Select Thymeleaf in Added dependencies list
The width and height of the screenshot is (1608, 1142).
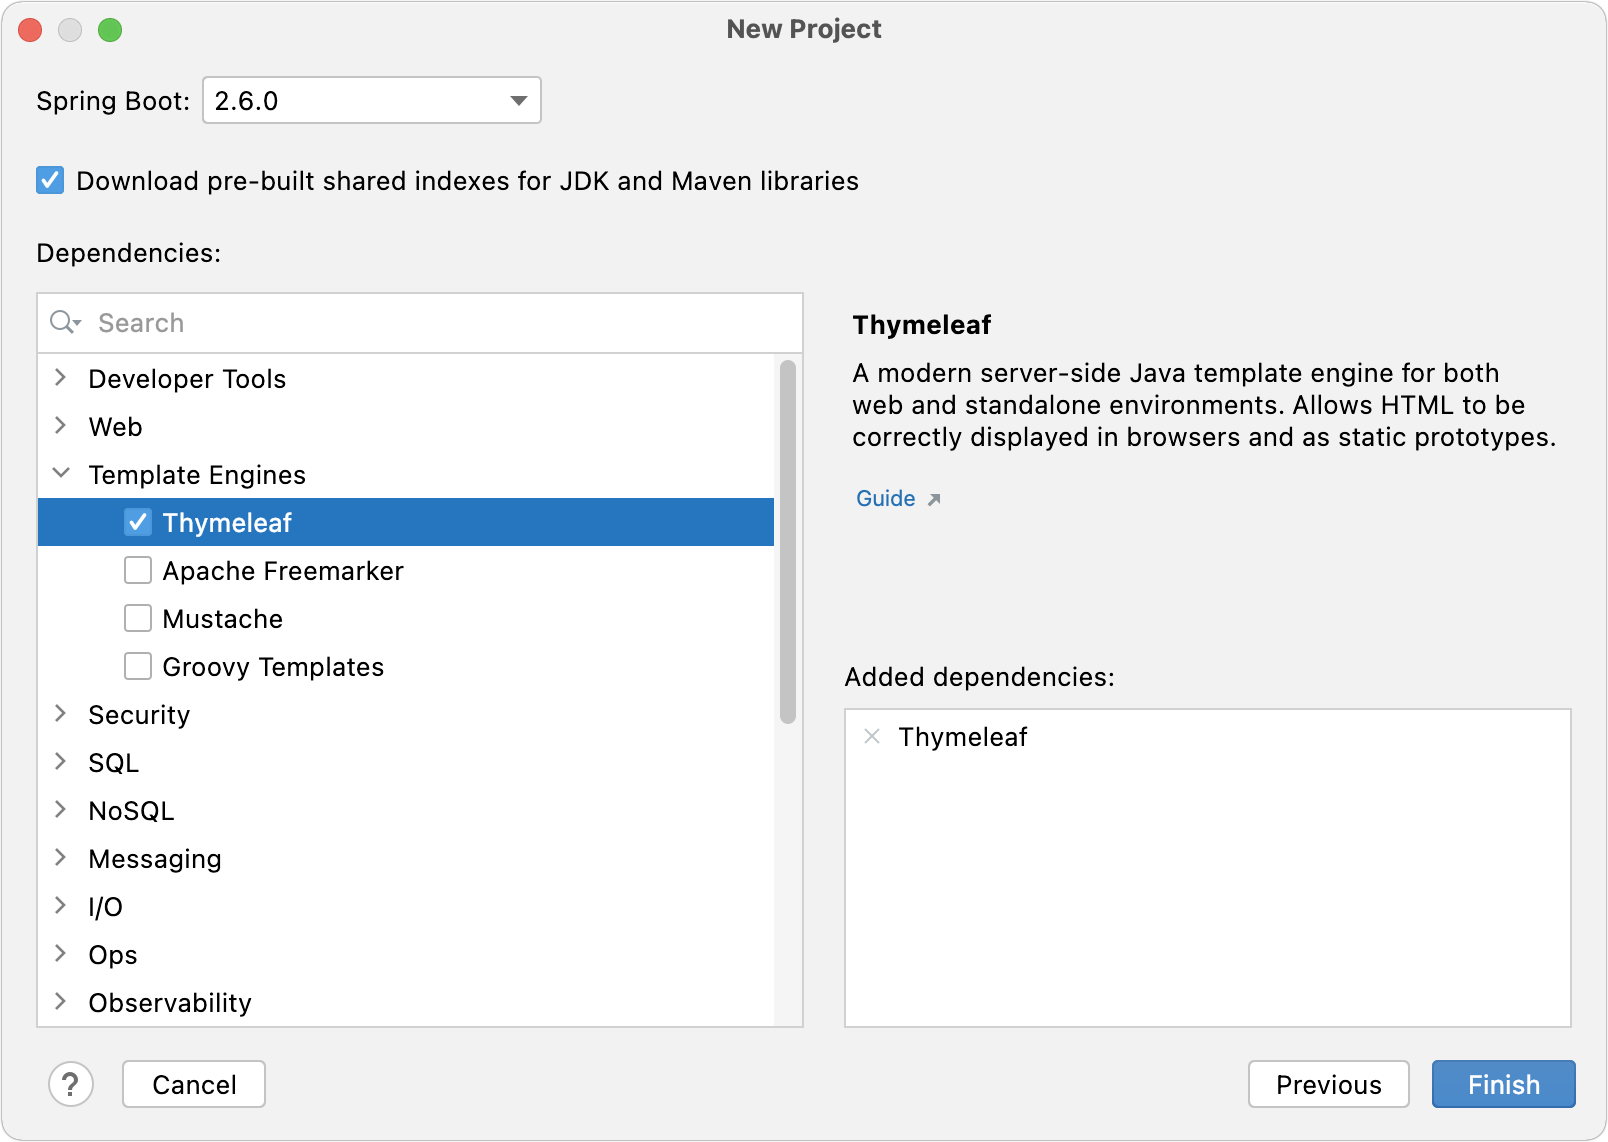click(963, 737)
